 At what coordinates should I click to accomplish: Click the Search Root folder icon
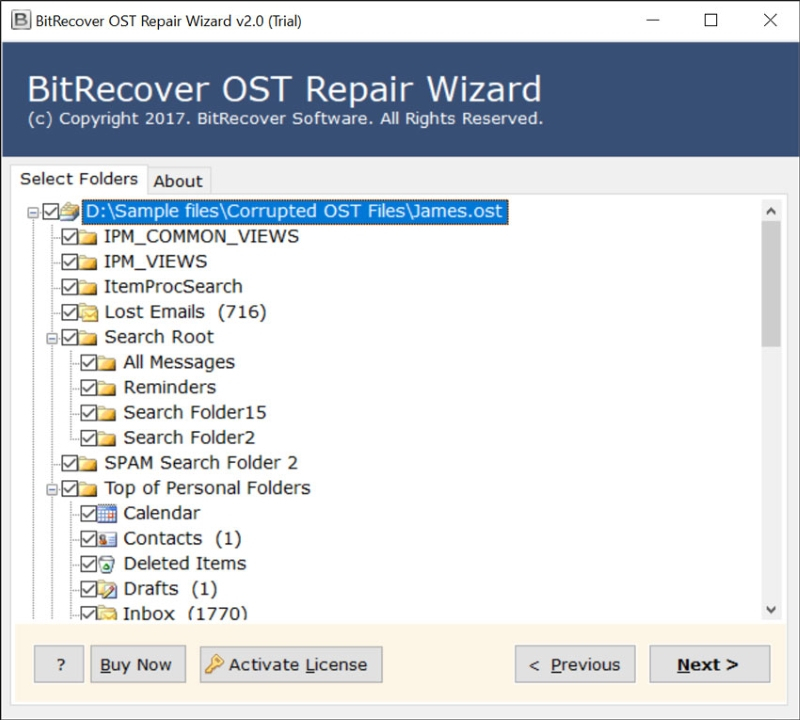pyautogui.click(x=88, y=337)
